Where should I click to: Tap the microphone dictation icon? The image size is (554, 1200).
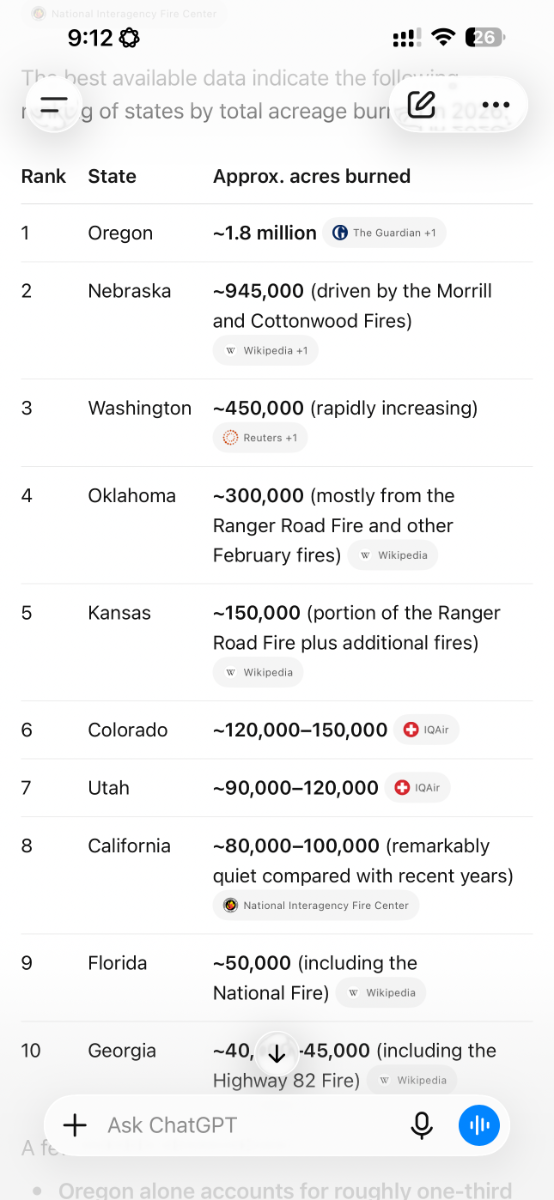point(422,1125)
